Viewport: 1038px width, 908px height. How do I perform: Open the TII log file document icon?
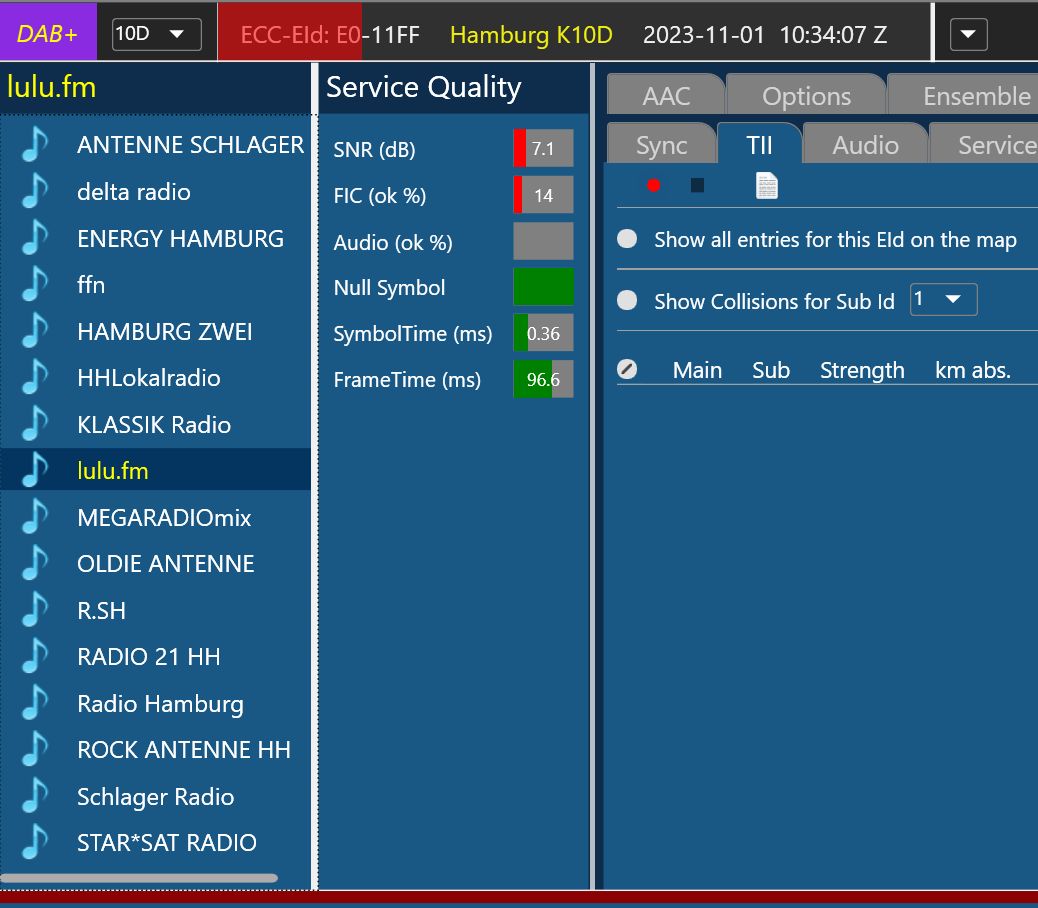[766, 186]
